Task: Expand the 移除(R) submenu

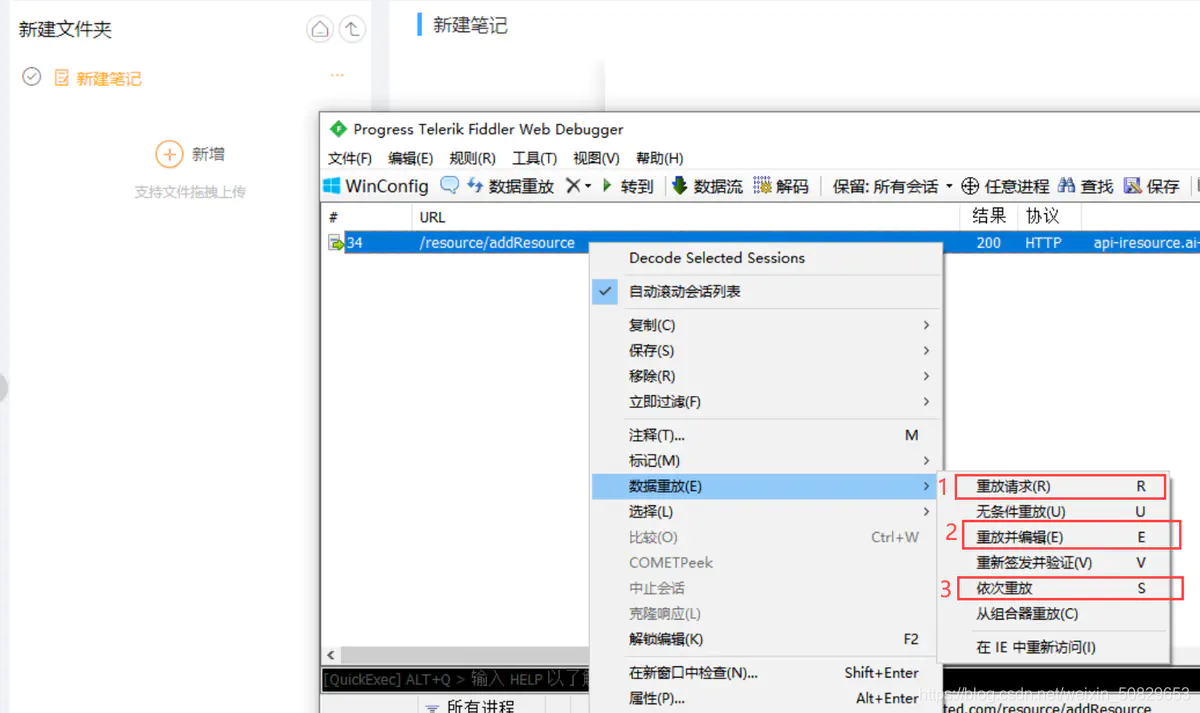Action: (767, 376)
